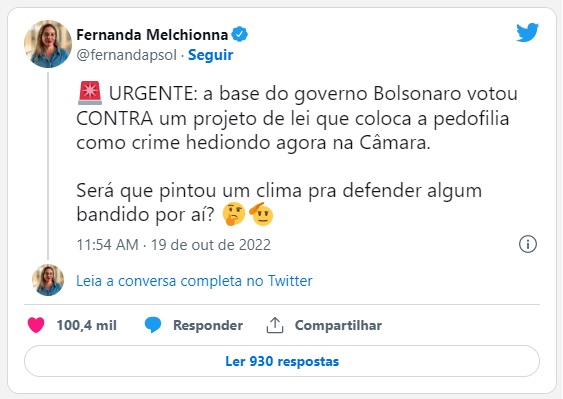
Task: Open Fernanda Melchionna's large profile photo
Action: pos(48,44)
